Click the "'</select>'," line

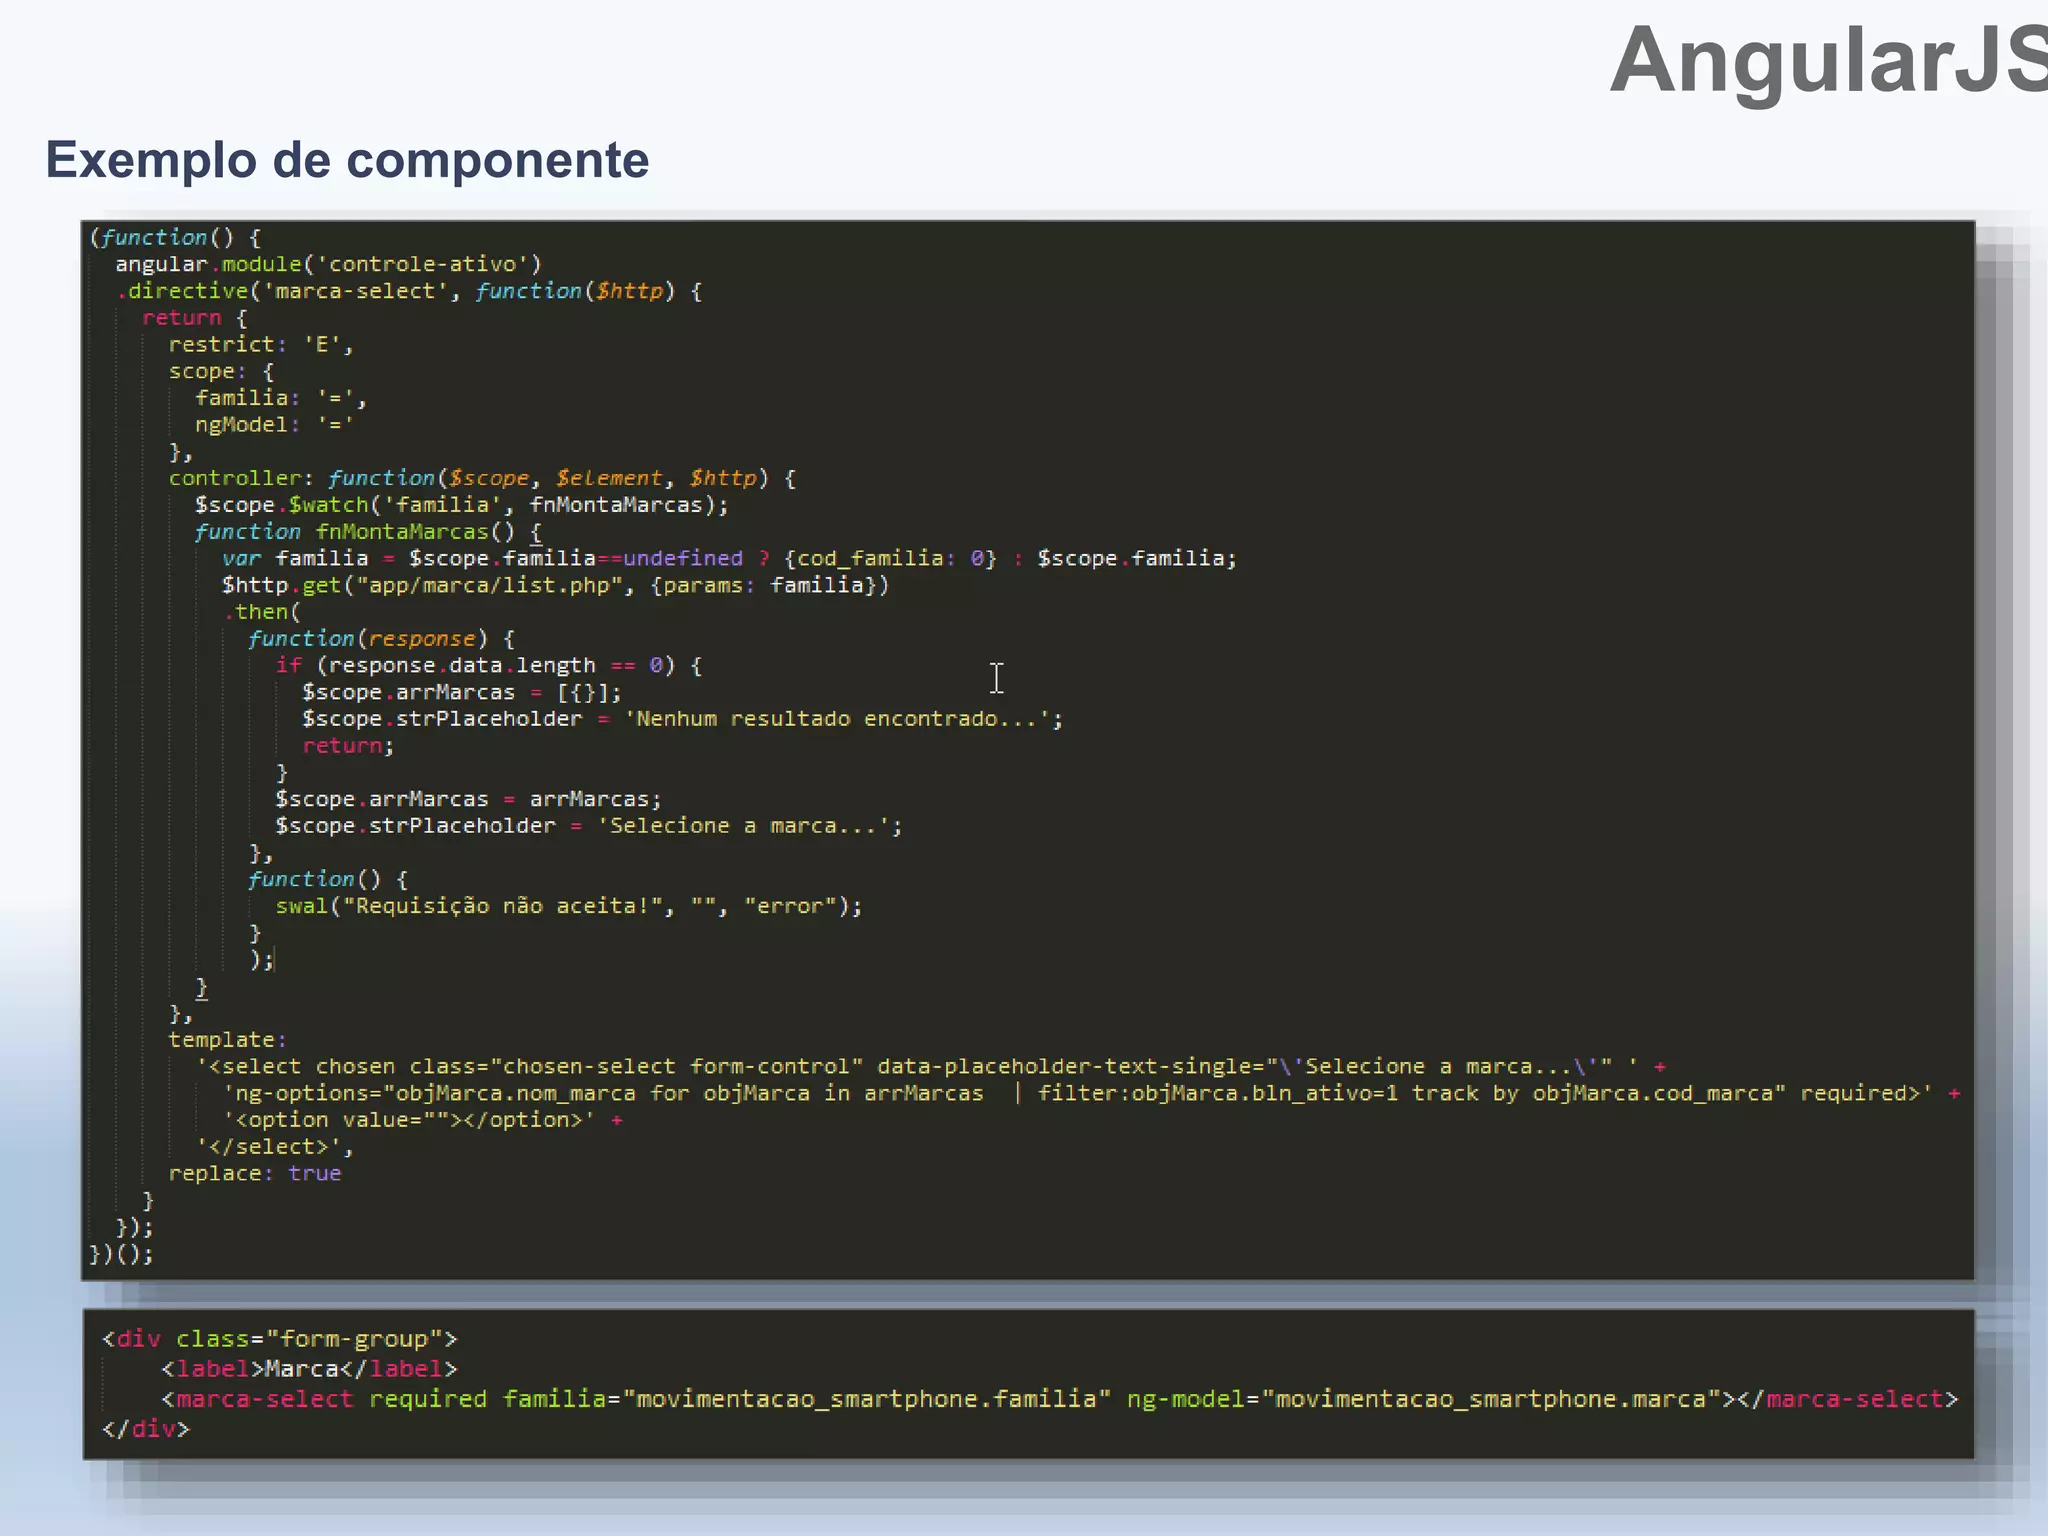tap(274, 1147)
